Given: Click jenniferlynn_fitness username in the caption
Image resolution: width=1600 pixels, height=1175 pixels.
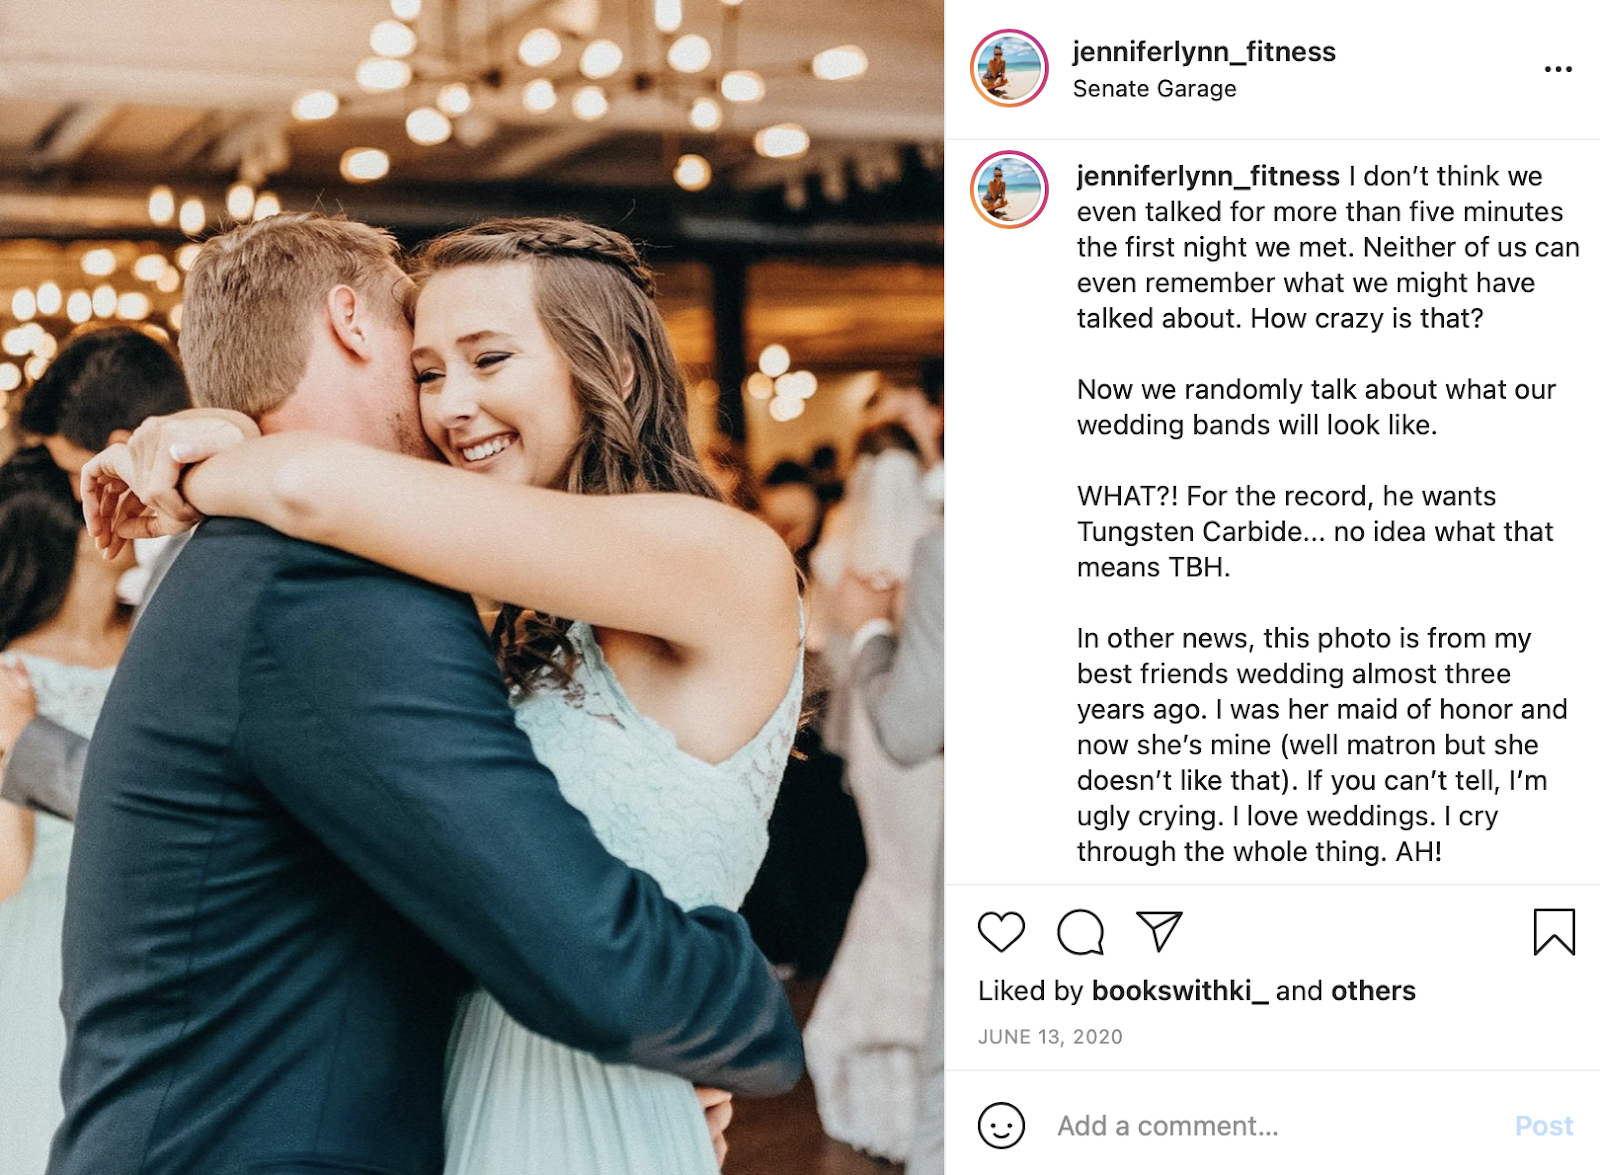Looking at the screenshot, I should coord(1208,176).
